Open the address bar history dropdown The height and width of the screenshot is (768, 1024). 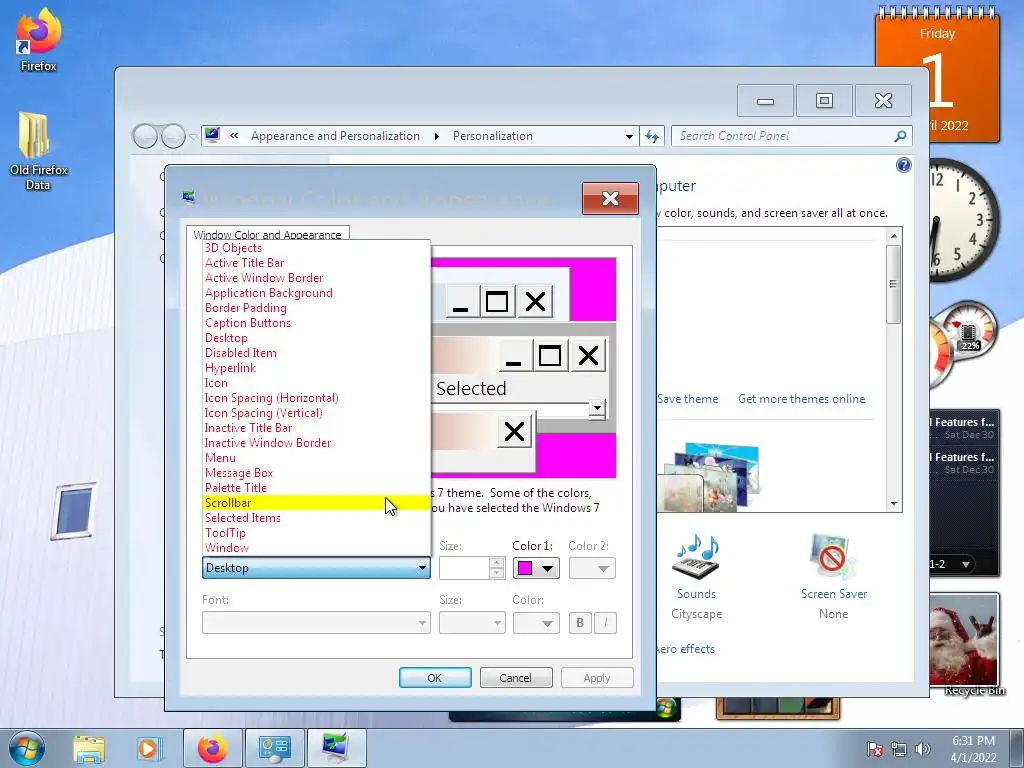click(x=629, y=136)
